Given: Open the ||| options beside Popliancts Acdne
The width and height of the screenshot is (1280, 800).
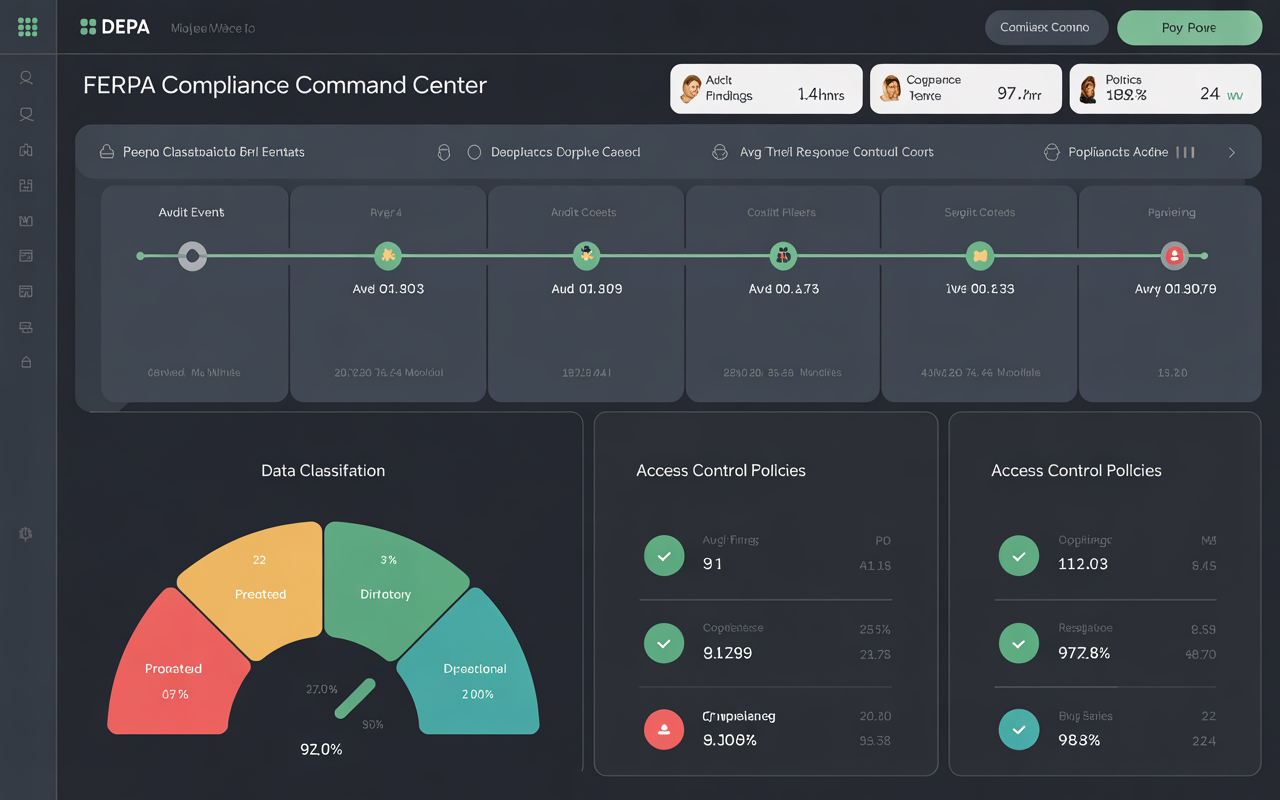Looking at the screenshot, I should click(x=1185, y=152).
